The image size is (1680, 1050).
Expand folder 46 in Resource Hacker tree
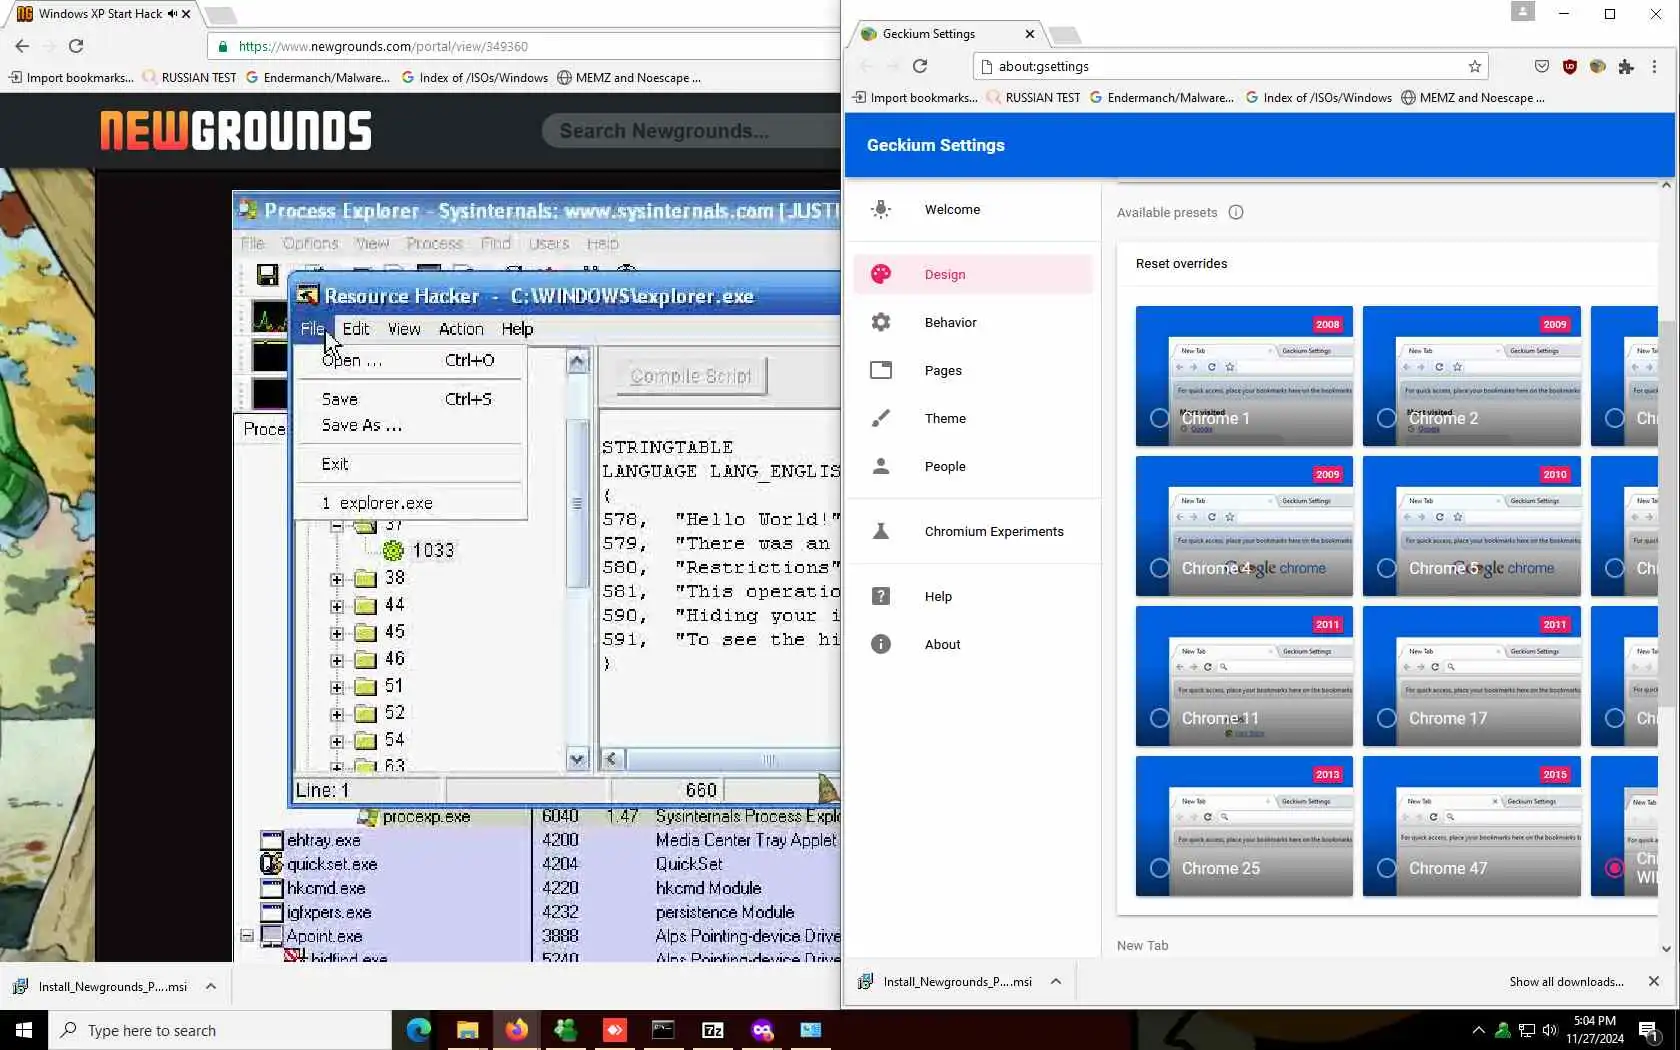[x=337, y=660]
